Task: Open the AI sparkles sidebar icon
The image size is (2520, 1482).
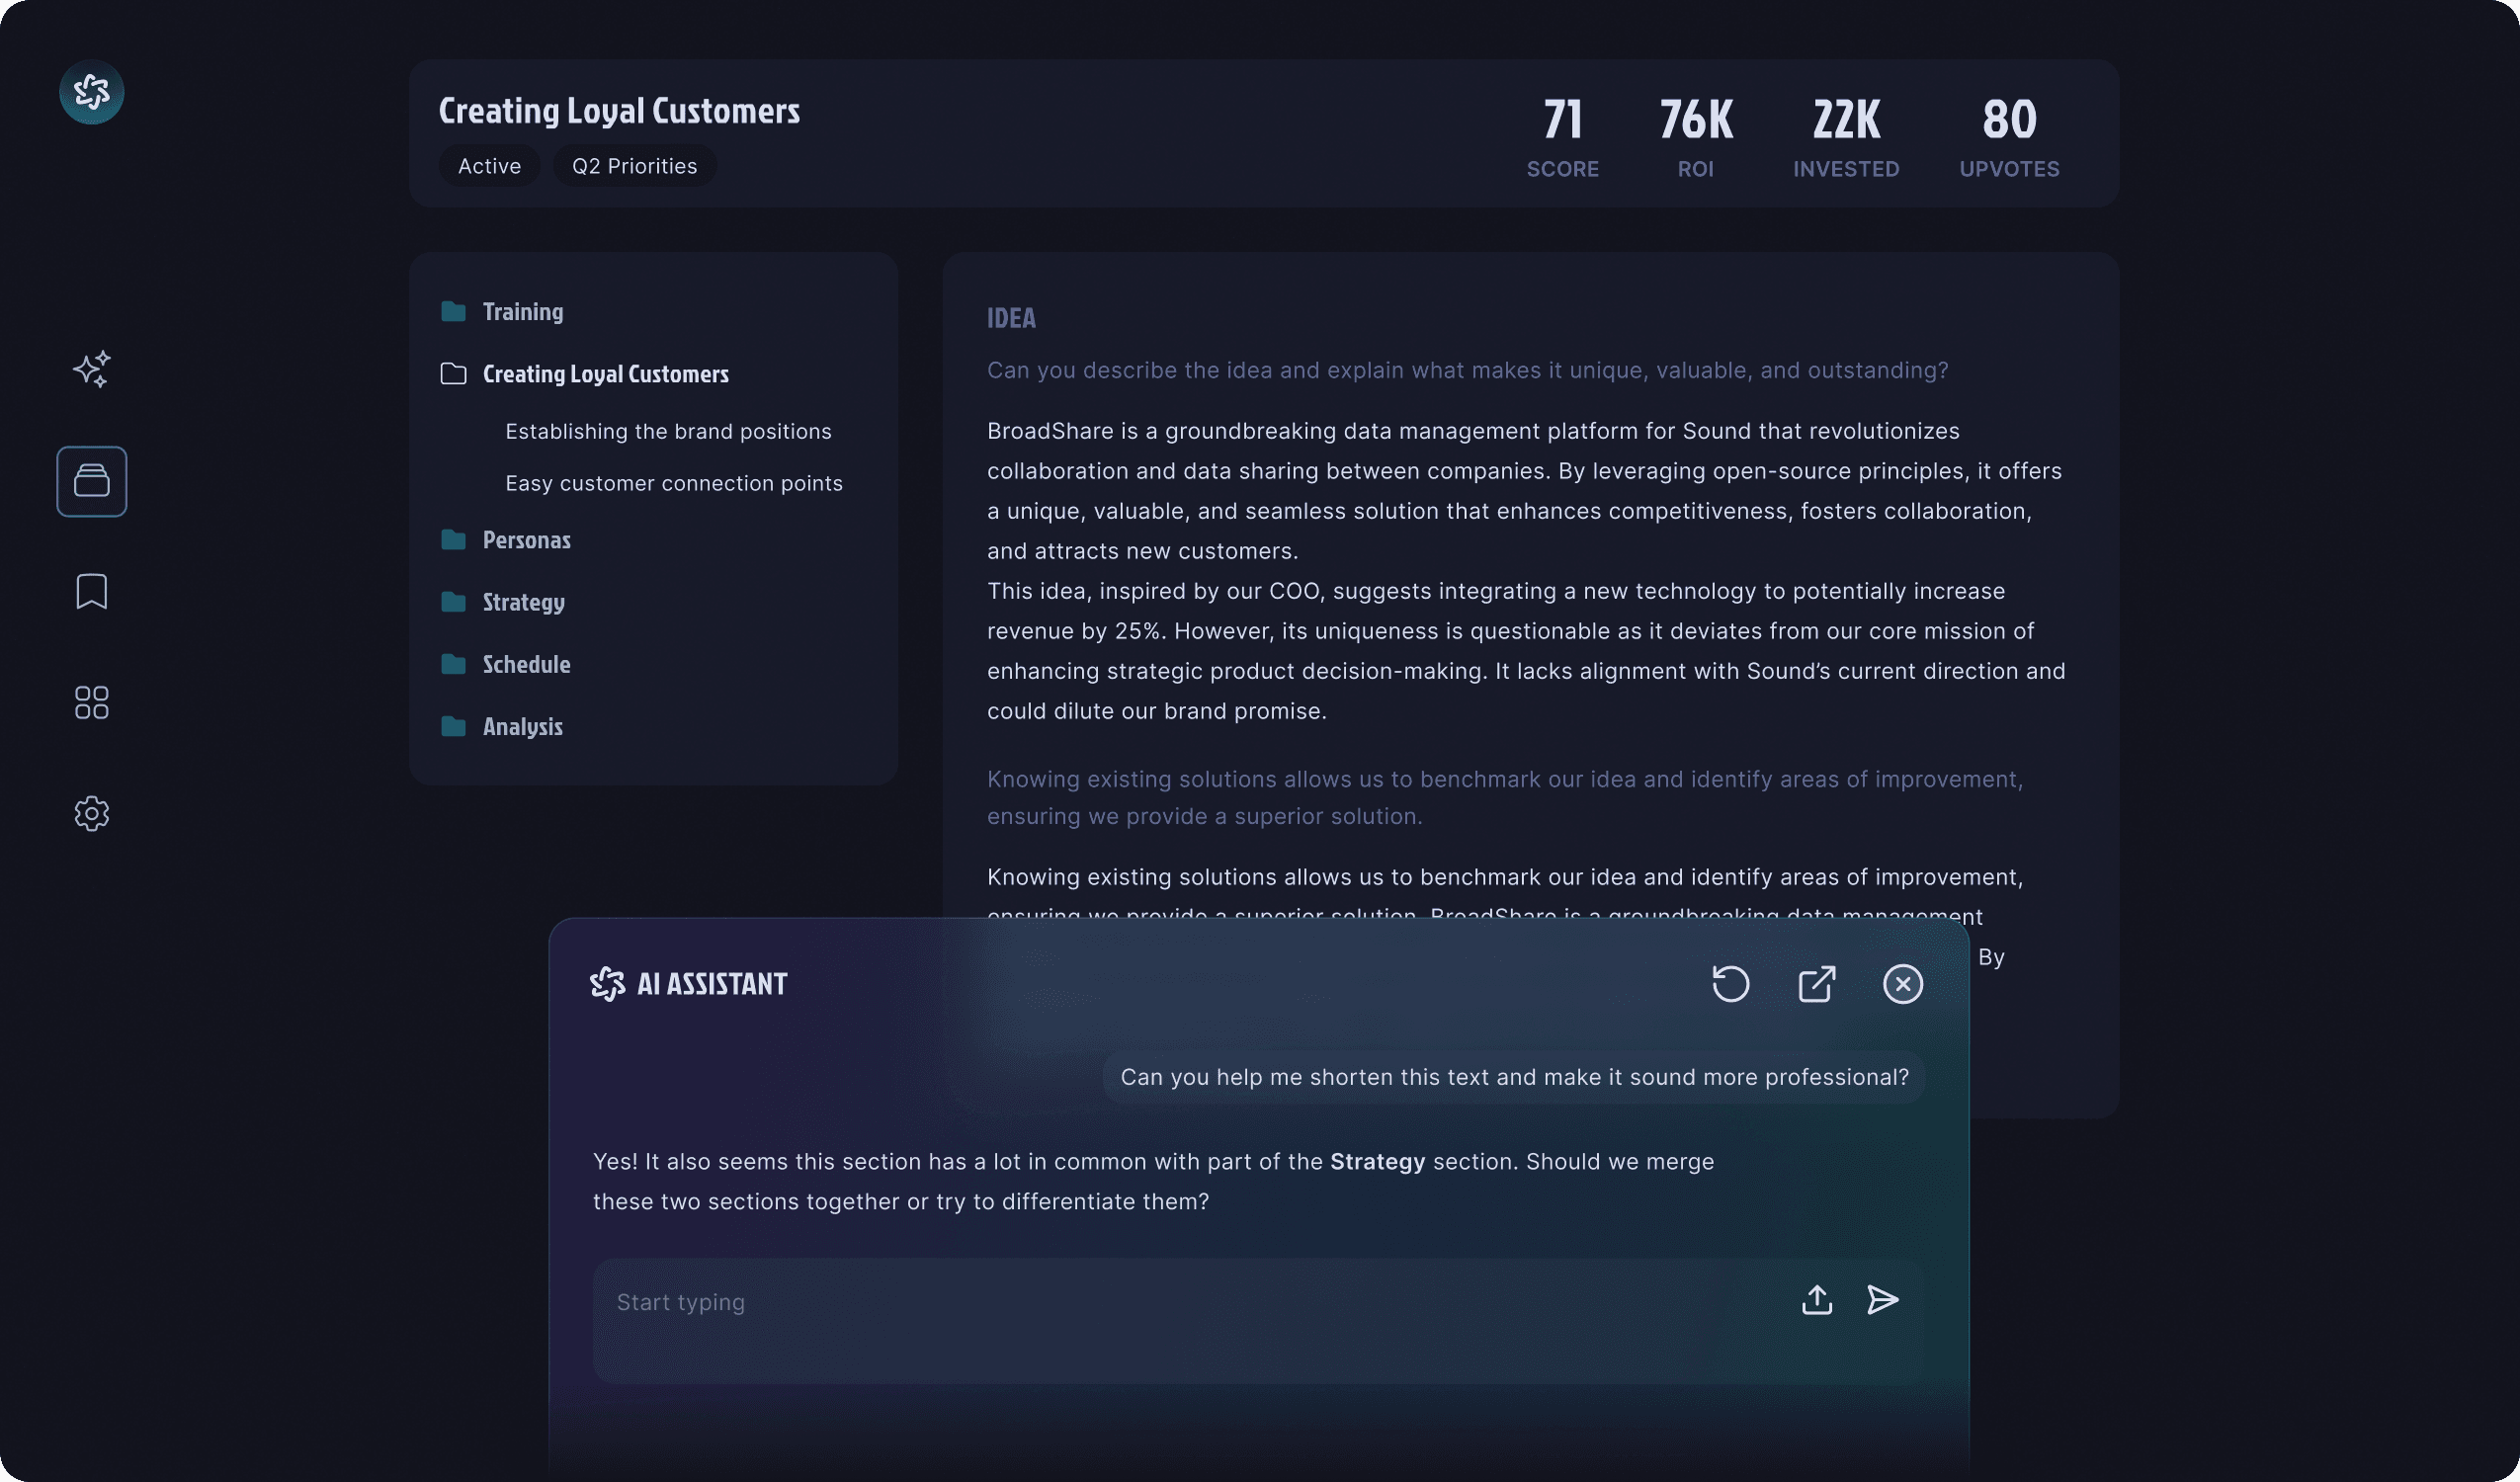Action: [91, 369]
